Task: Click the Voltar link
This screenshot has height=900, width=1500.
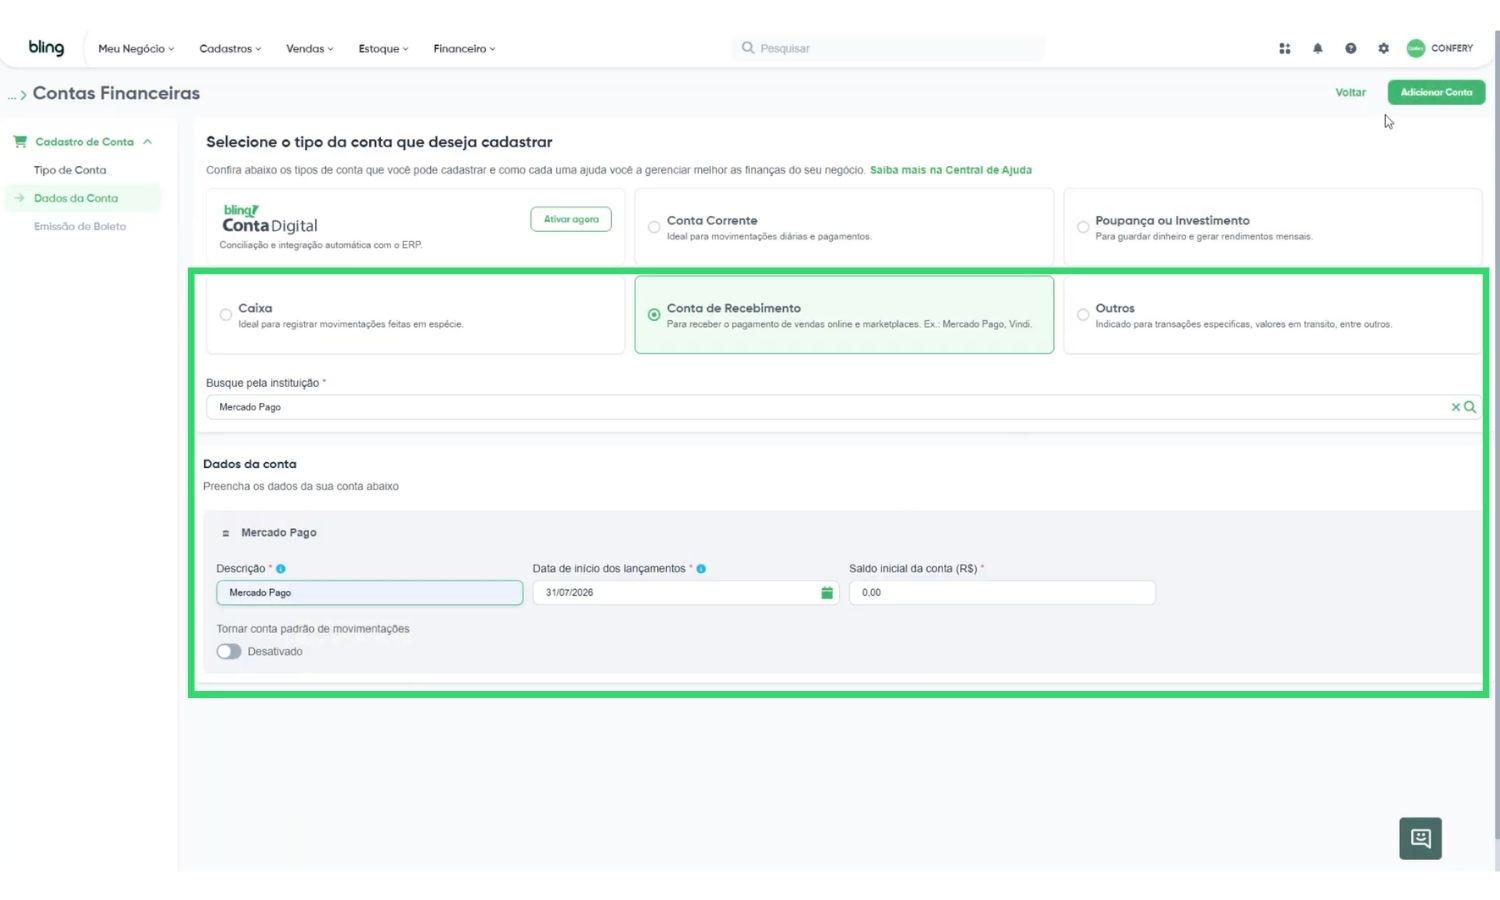Action: point(1350,92)
